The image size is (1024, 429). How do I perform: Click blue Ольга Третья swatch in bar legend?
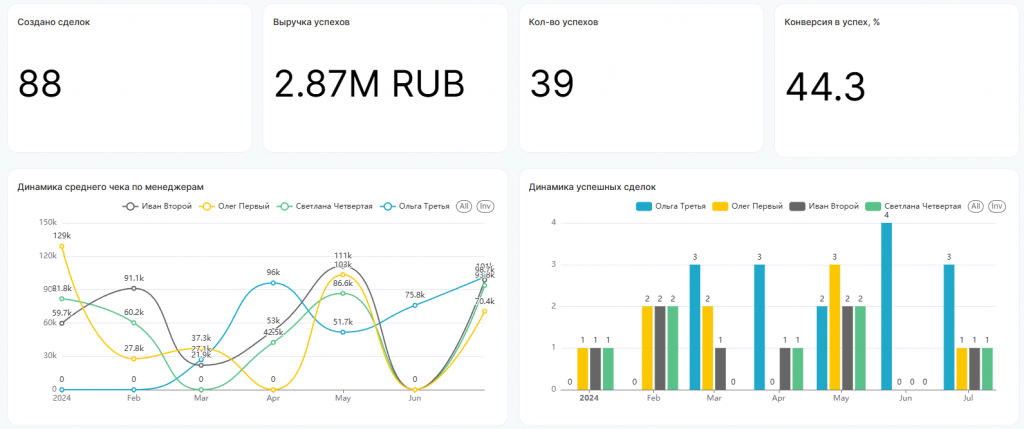coord(645,206)
